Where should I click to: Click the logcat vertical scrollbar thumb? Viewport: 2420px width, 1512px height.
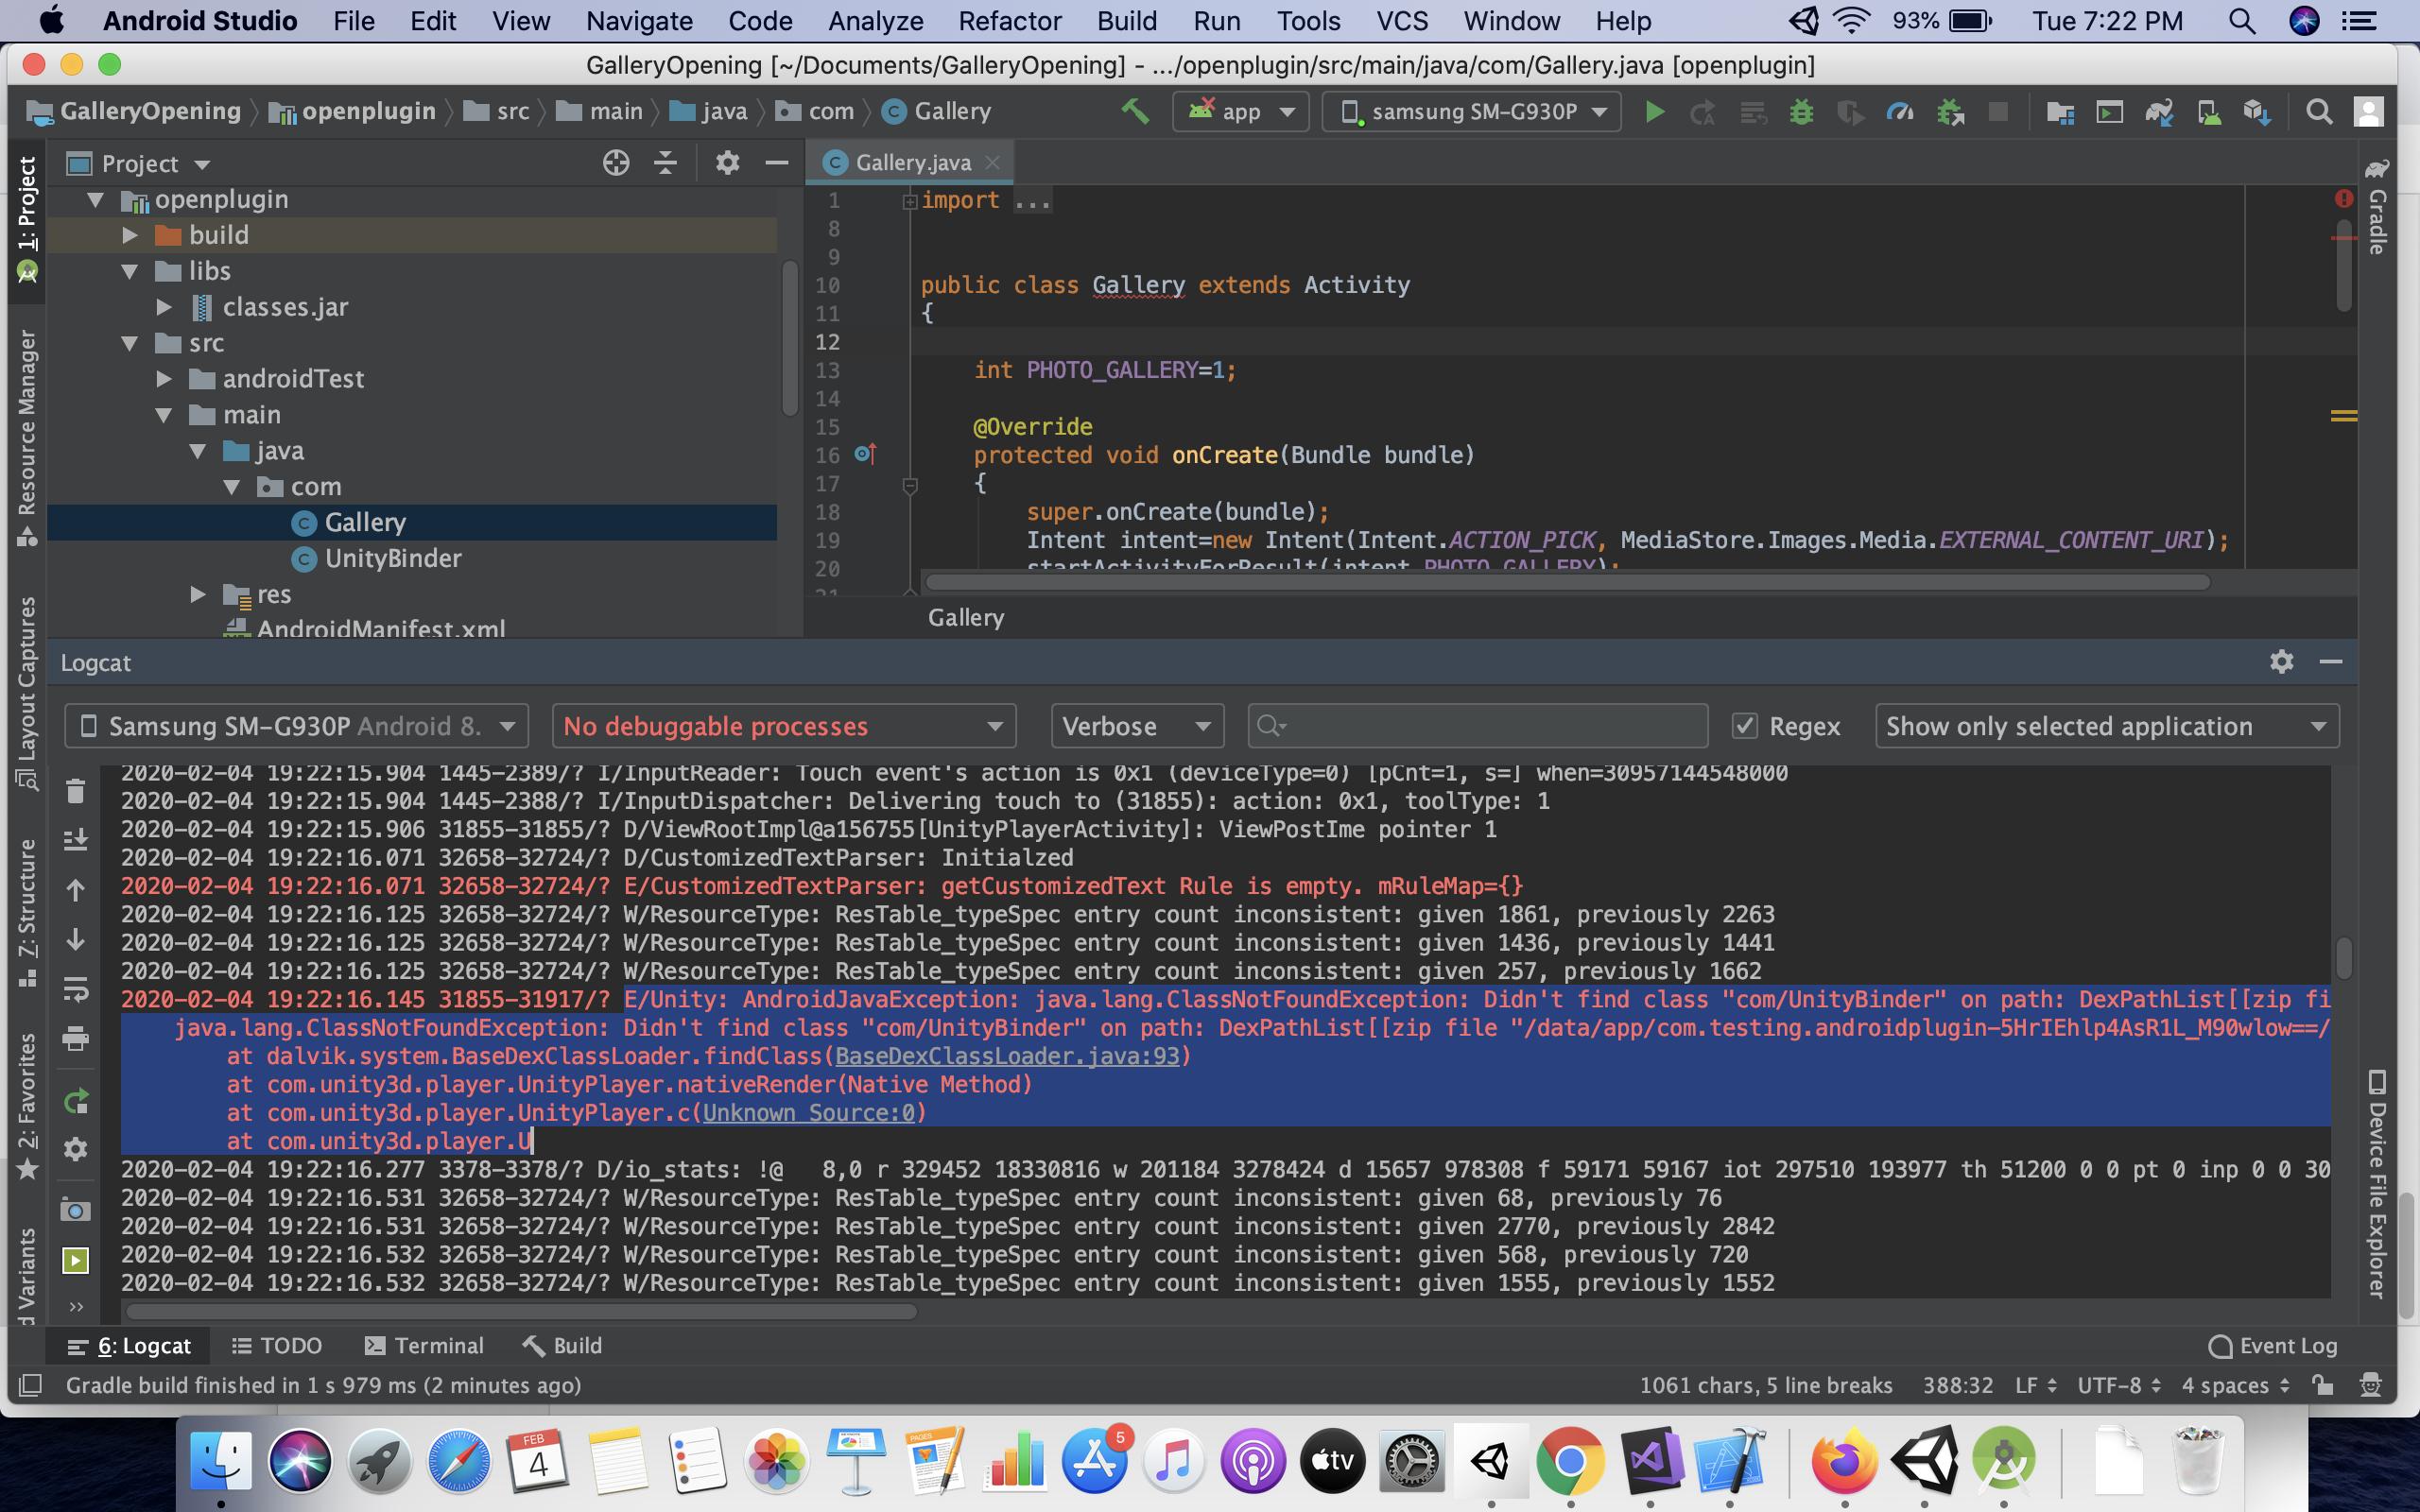coord(2343,958)
